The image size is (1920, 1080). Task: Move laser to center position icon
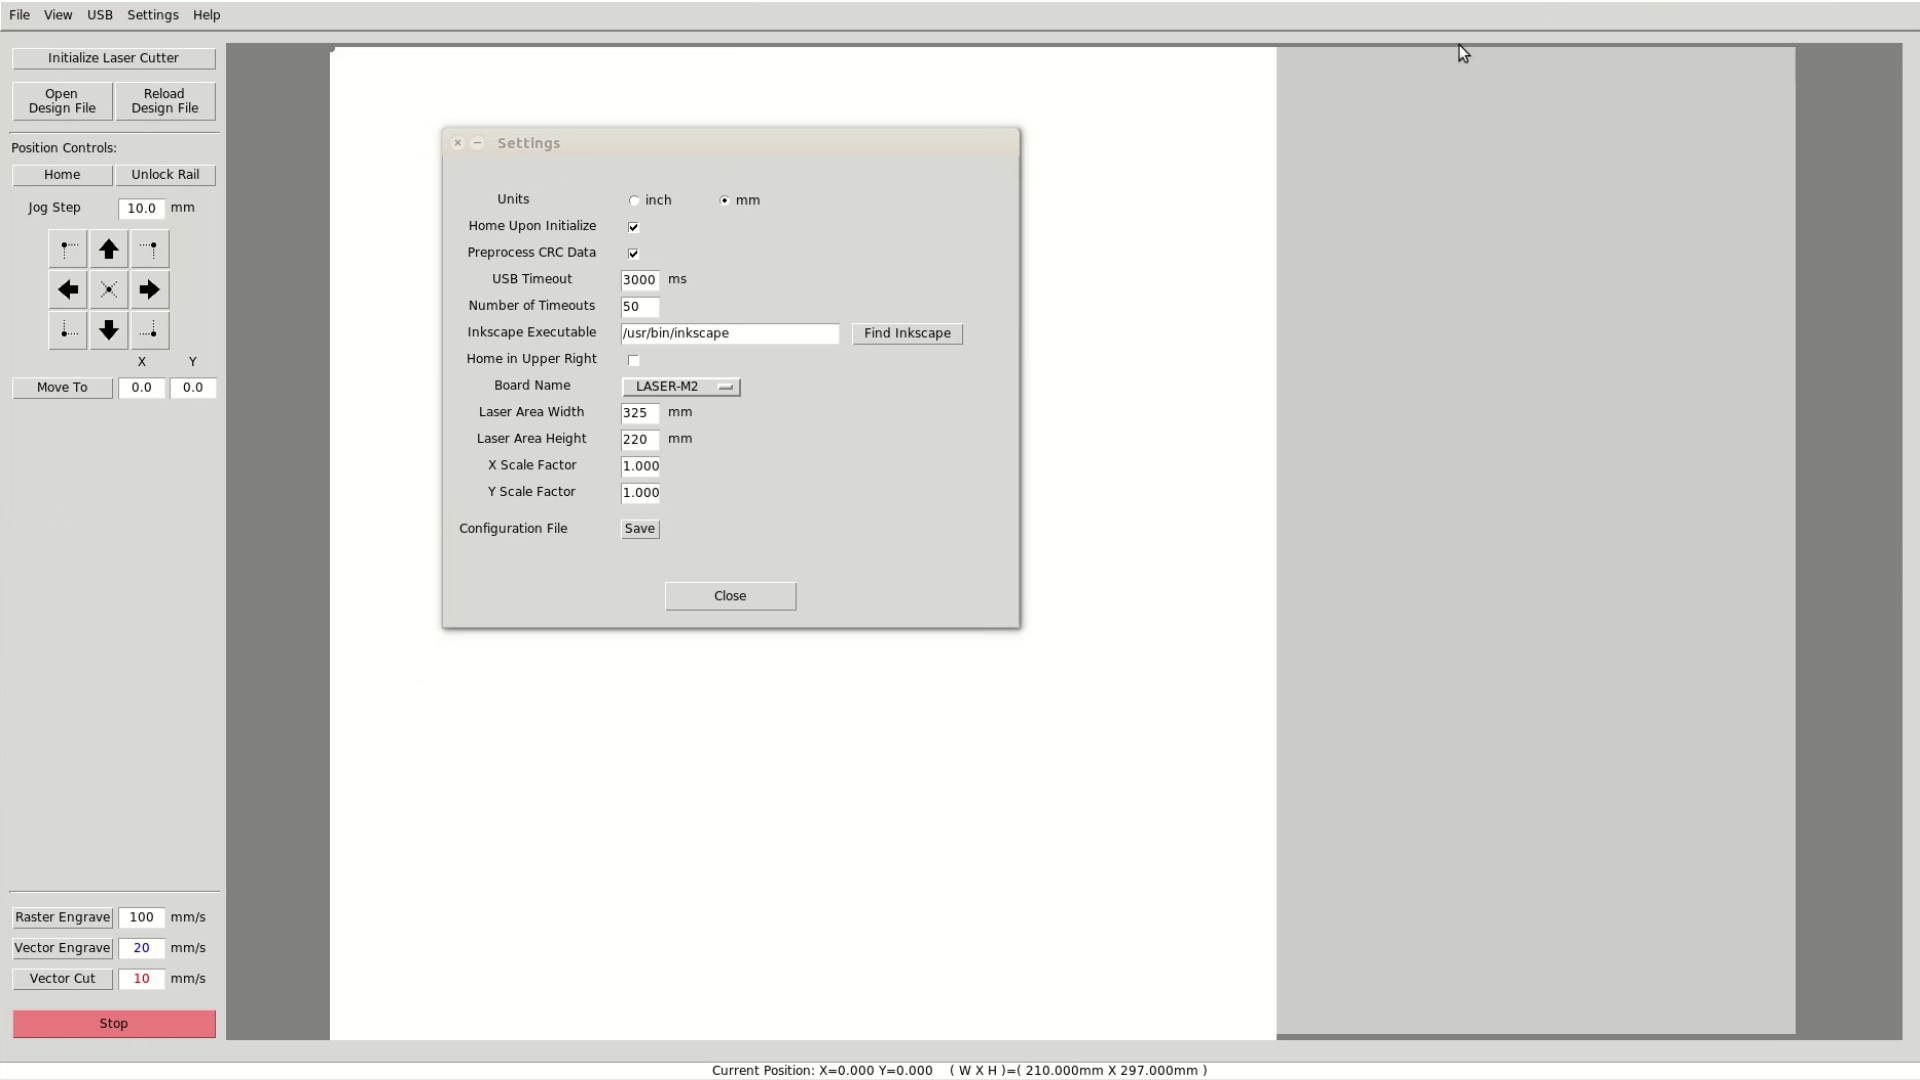point(109,290)
